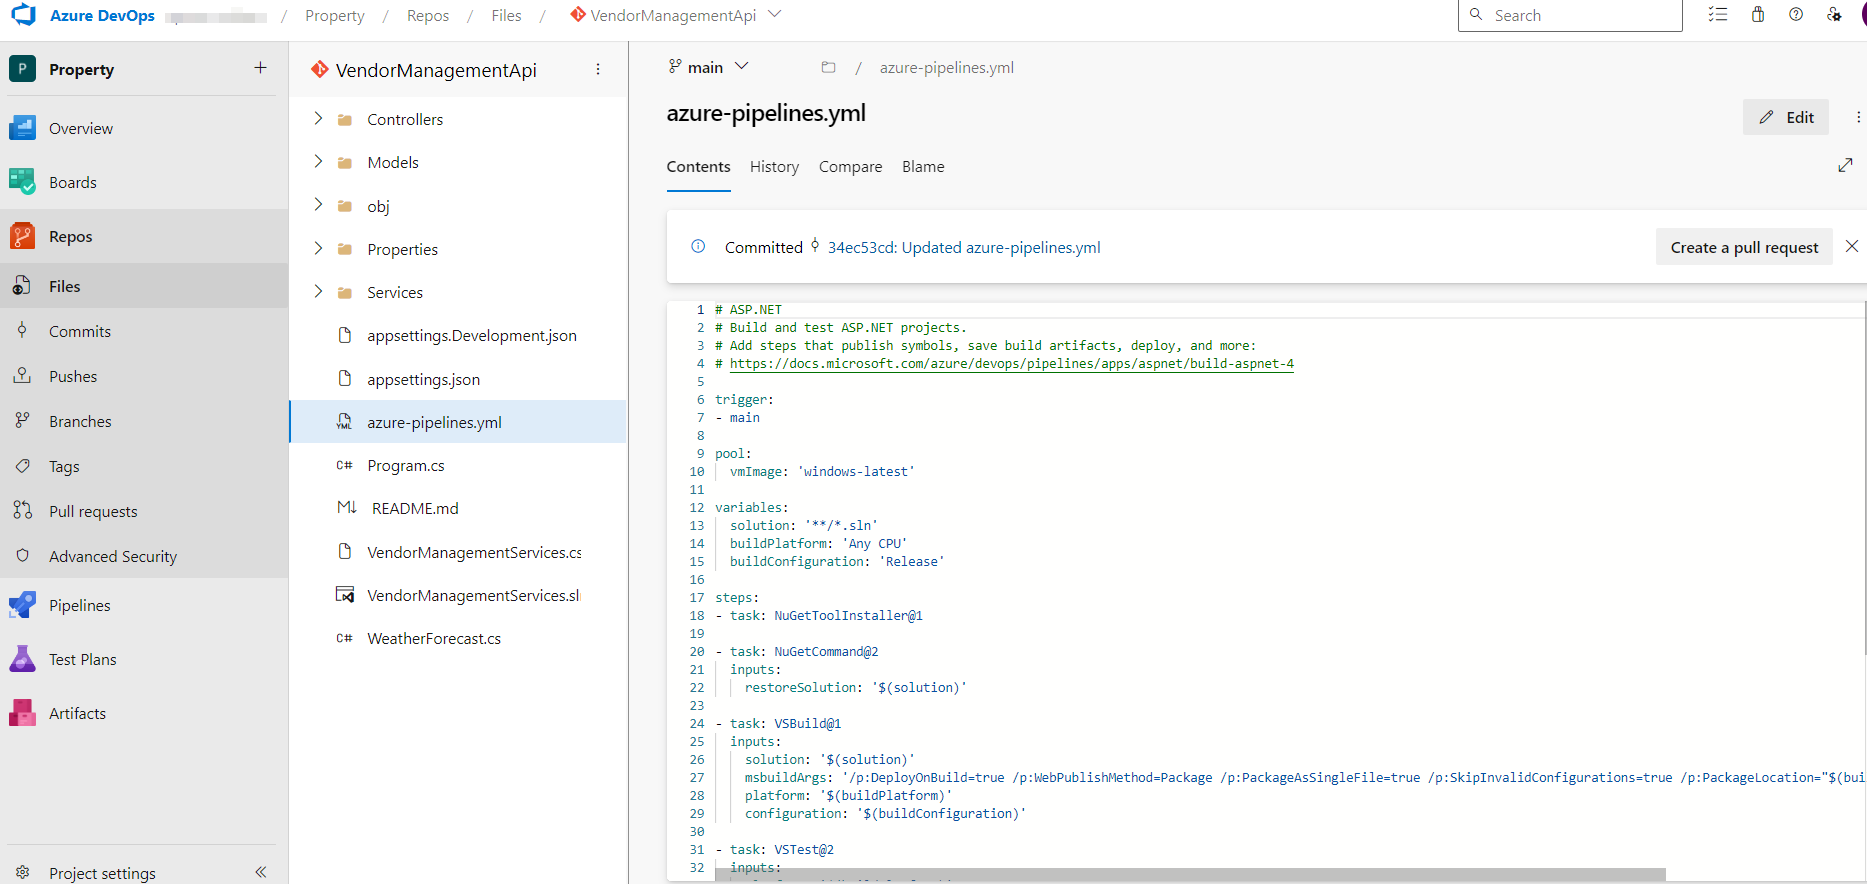Open the user settings icon
1867x884 pixels.
coord(1834,15)
